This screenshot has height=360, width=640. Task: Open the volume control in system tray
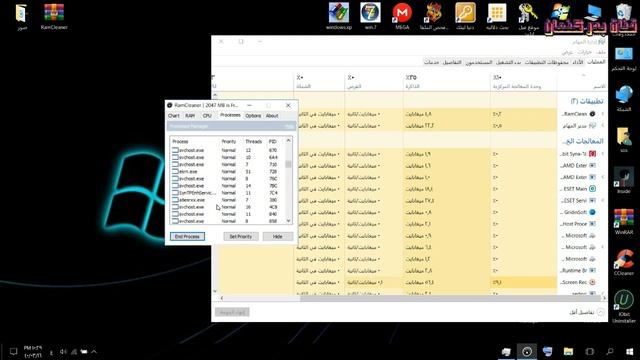tap(63, 352)
